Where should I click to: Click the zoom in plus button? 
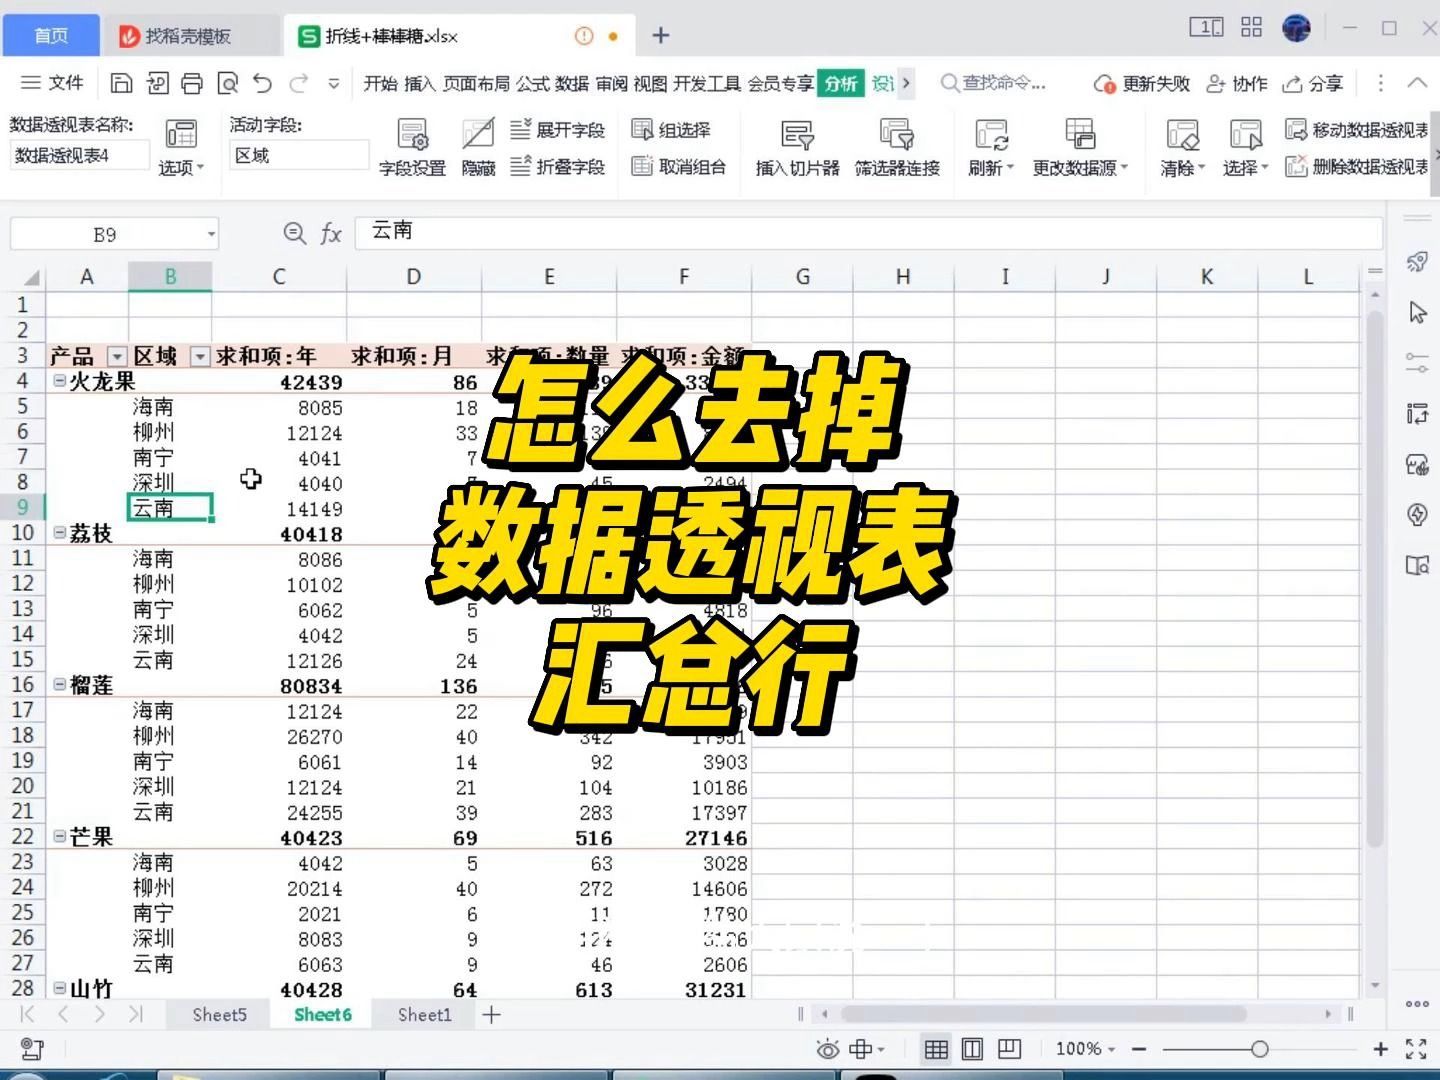pyautogui.click(x=1381, y=1049)
